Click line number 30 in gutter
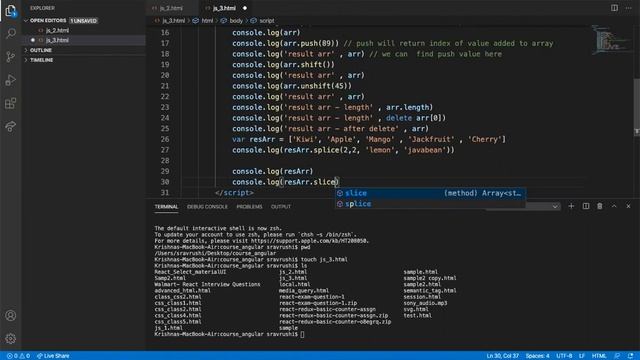 click(x=164, y=182)
